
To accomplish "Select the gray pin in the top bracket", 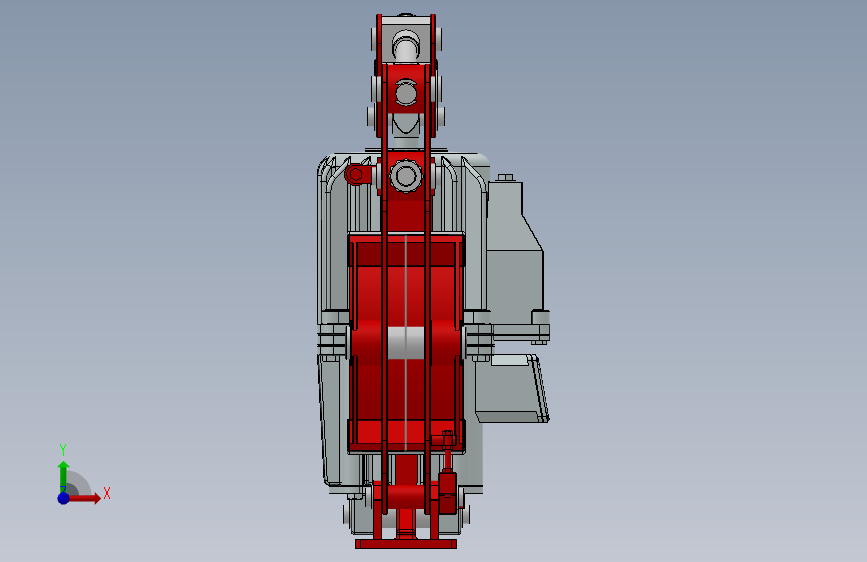I will point(406,45).
